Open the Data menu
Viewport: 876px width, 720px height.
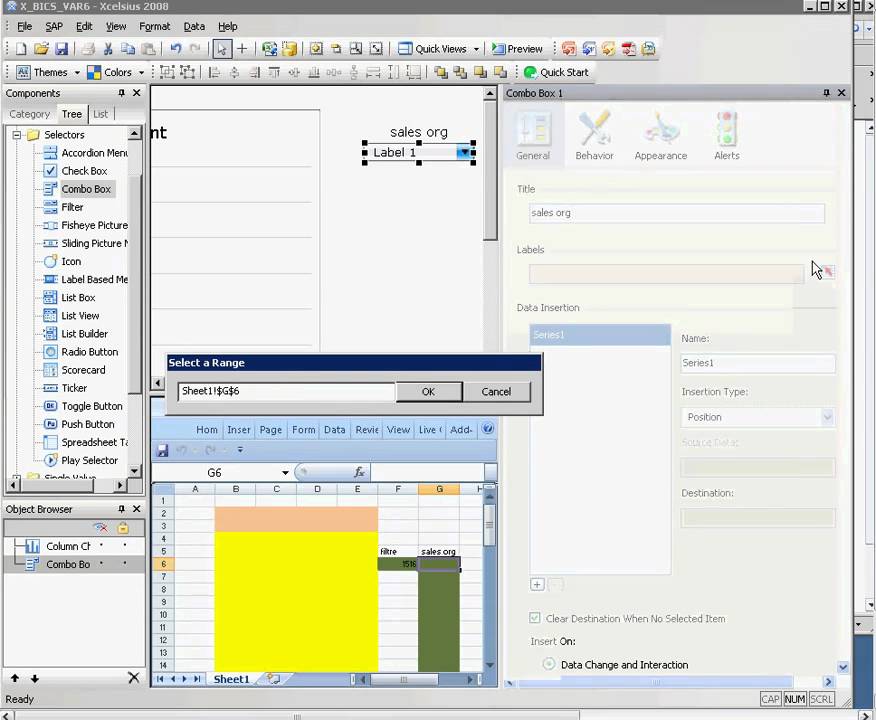(x=194, y=26)
